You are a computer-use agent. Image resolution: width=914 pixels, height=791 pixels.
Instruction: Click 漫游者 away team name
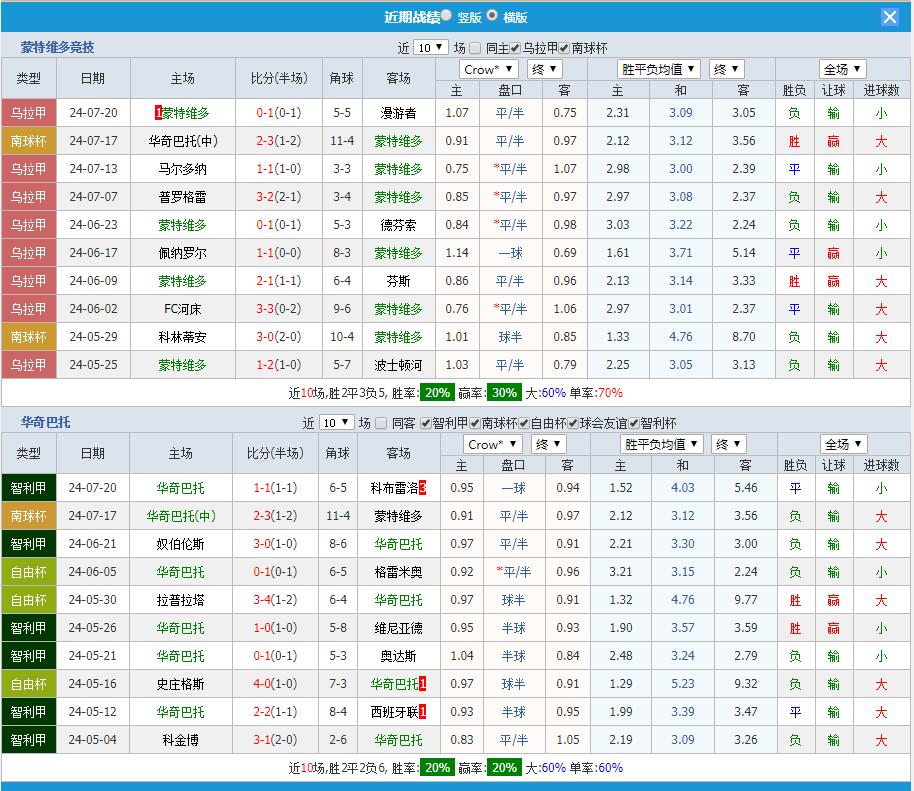click(x=398, y=113)
